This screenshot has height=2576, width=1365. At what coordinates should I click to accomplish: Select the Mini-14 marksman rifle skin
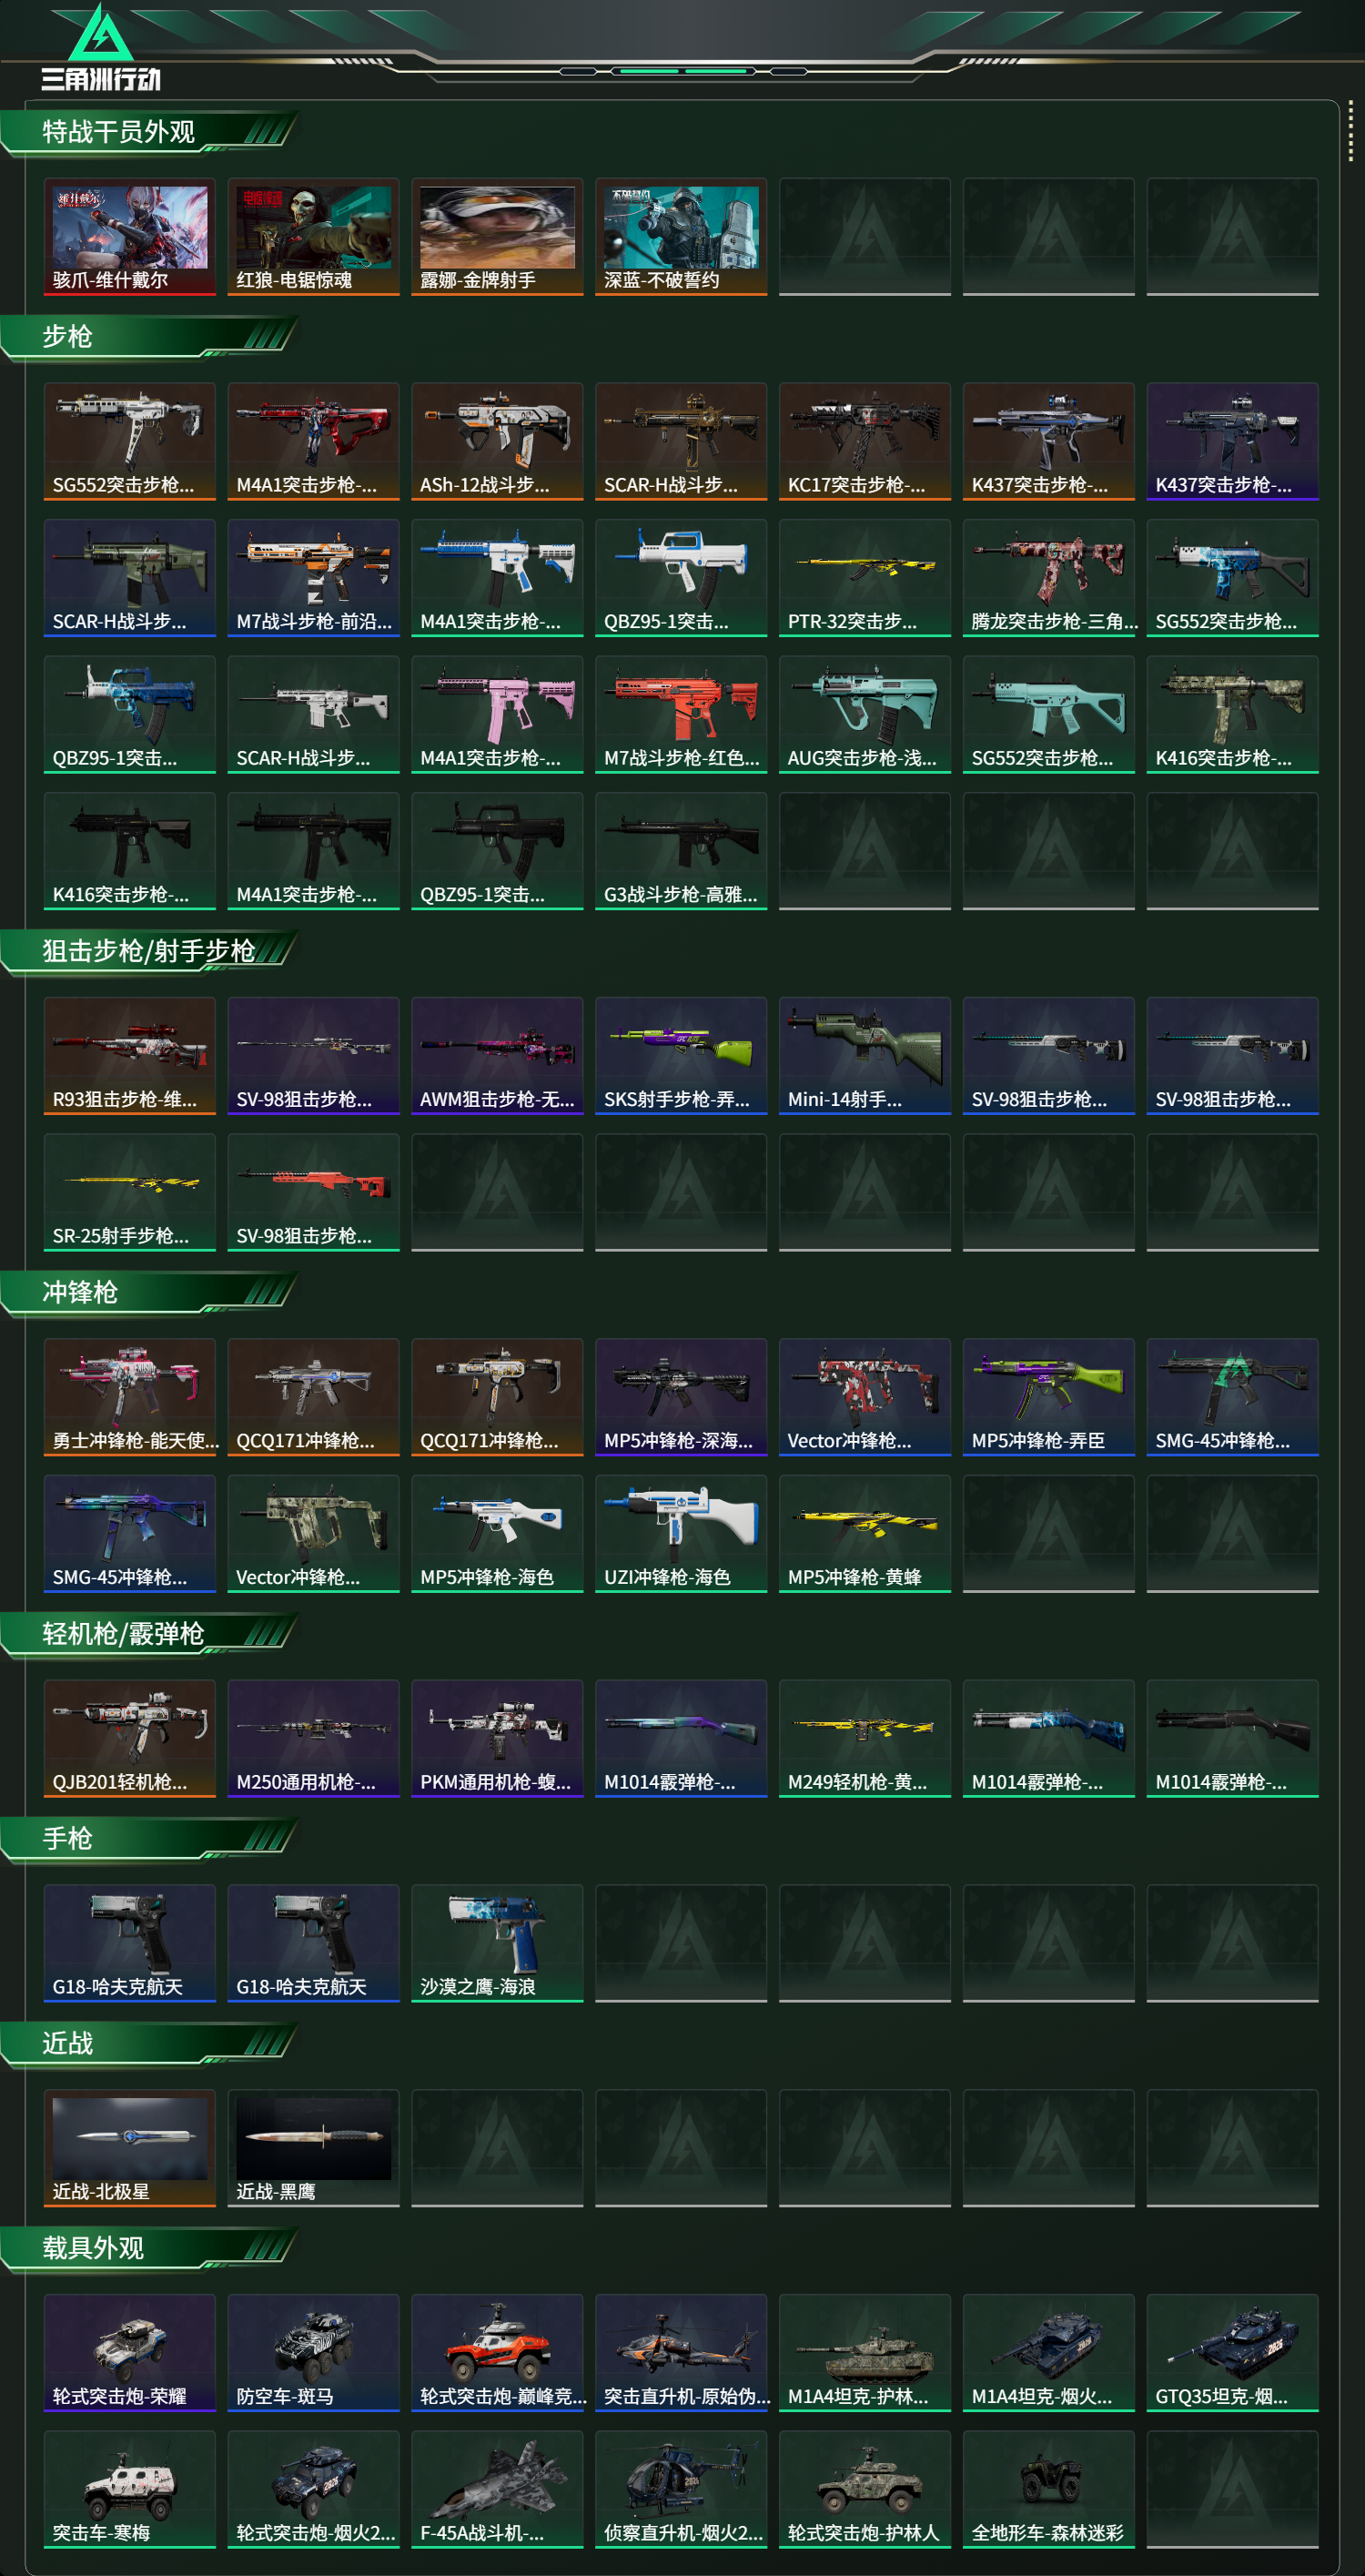coord(865,1056)
